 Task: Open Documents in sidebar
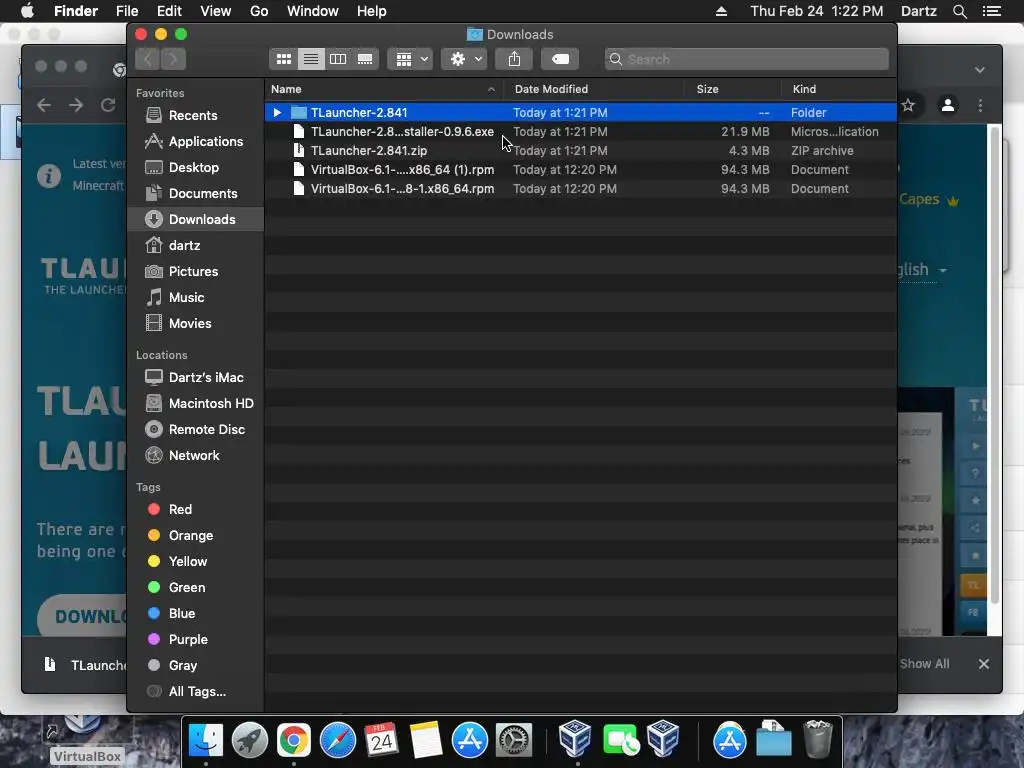[195, 193]
